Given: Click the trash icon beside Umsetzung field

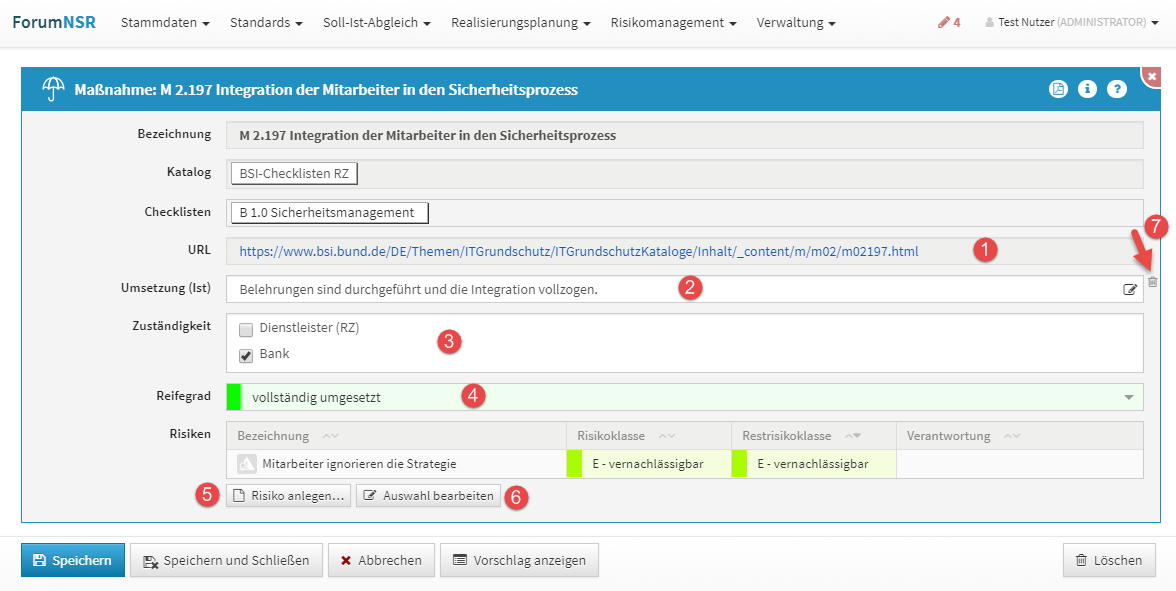Looking at the screenshot, I should [x=1152, y=283].
